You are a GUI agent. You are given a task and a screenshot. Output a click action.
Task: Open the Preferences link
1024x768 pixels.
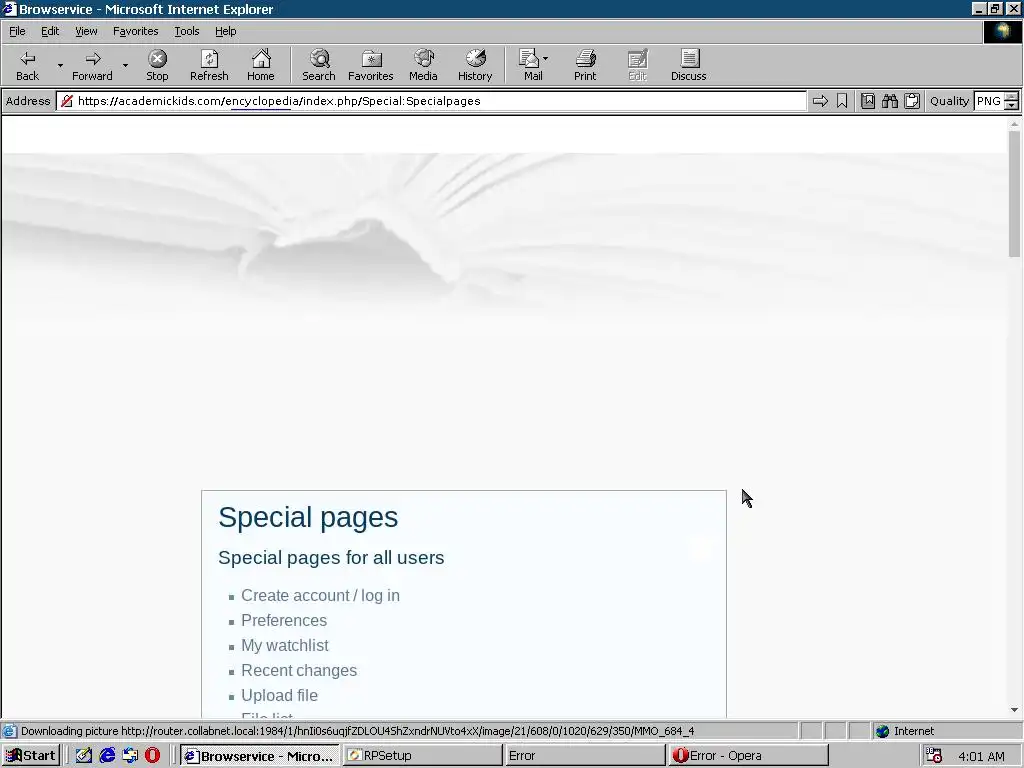284,620
